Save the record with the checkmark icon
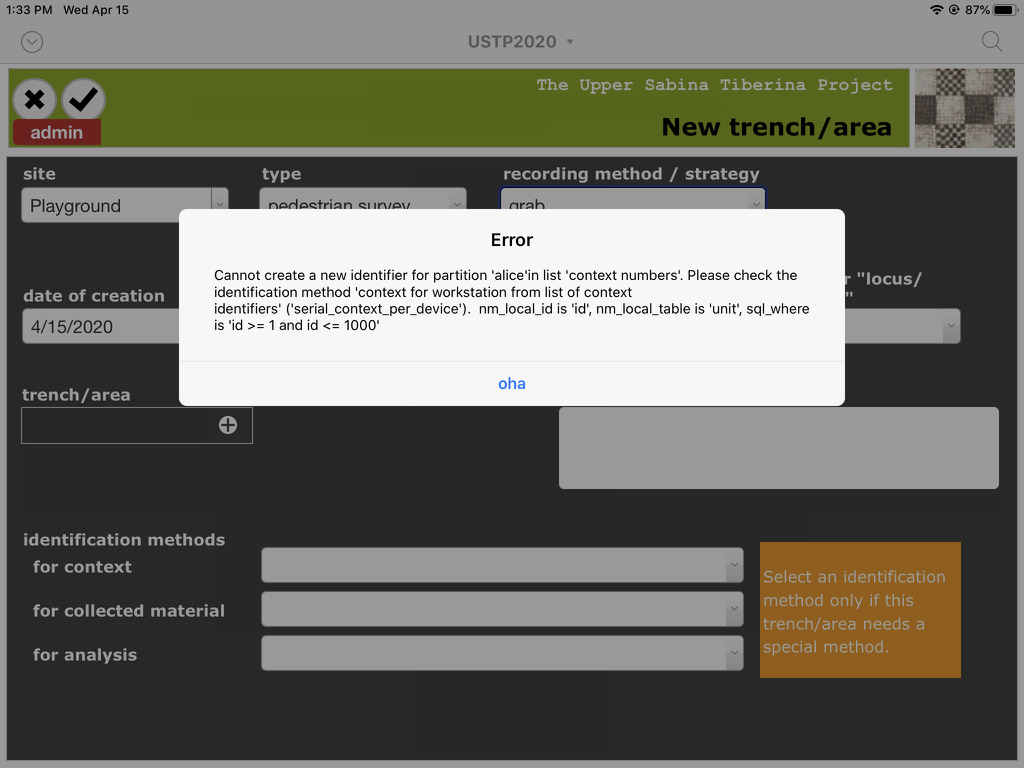 [x=83, y=100]
